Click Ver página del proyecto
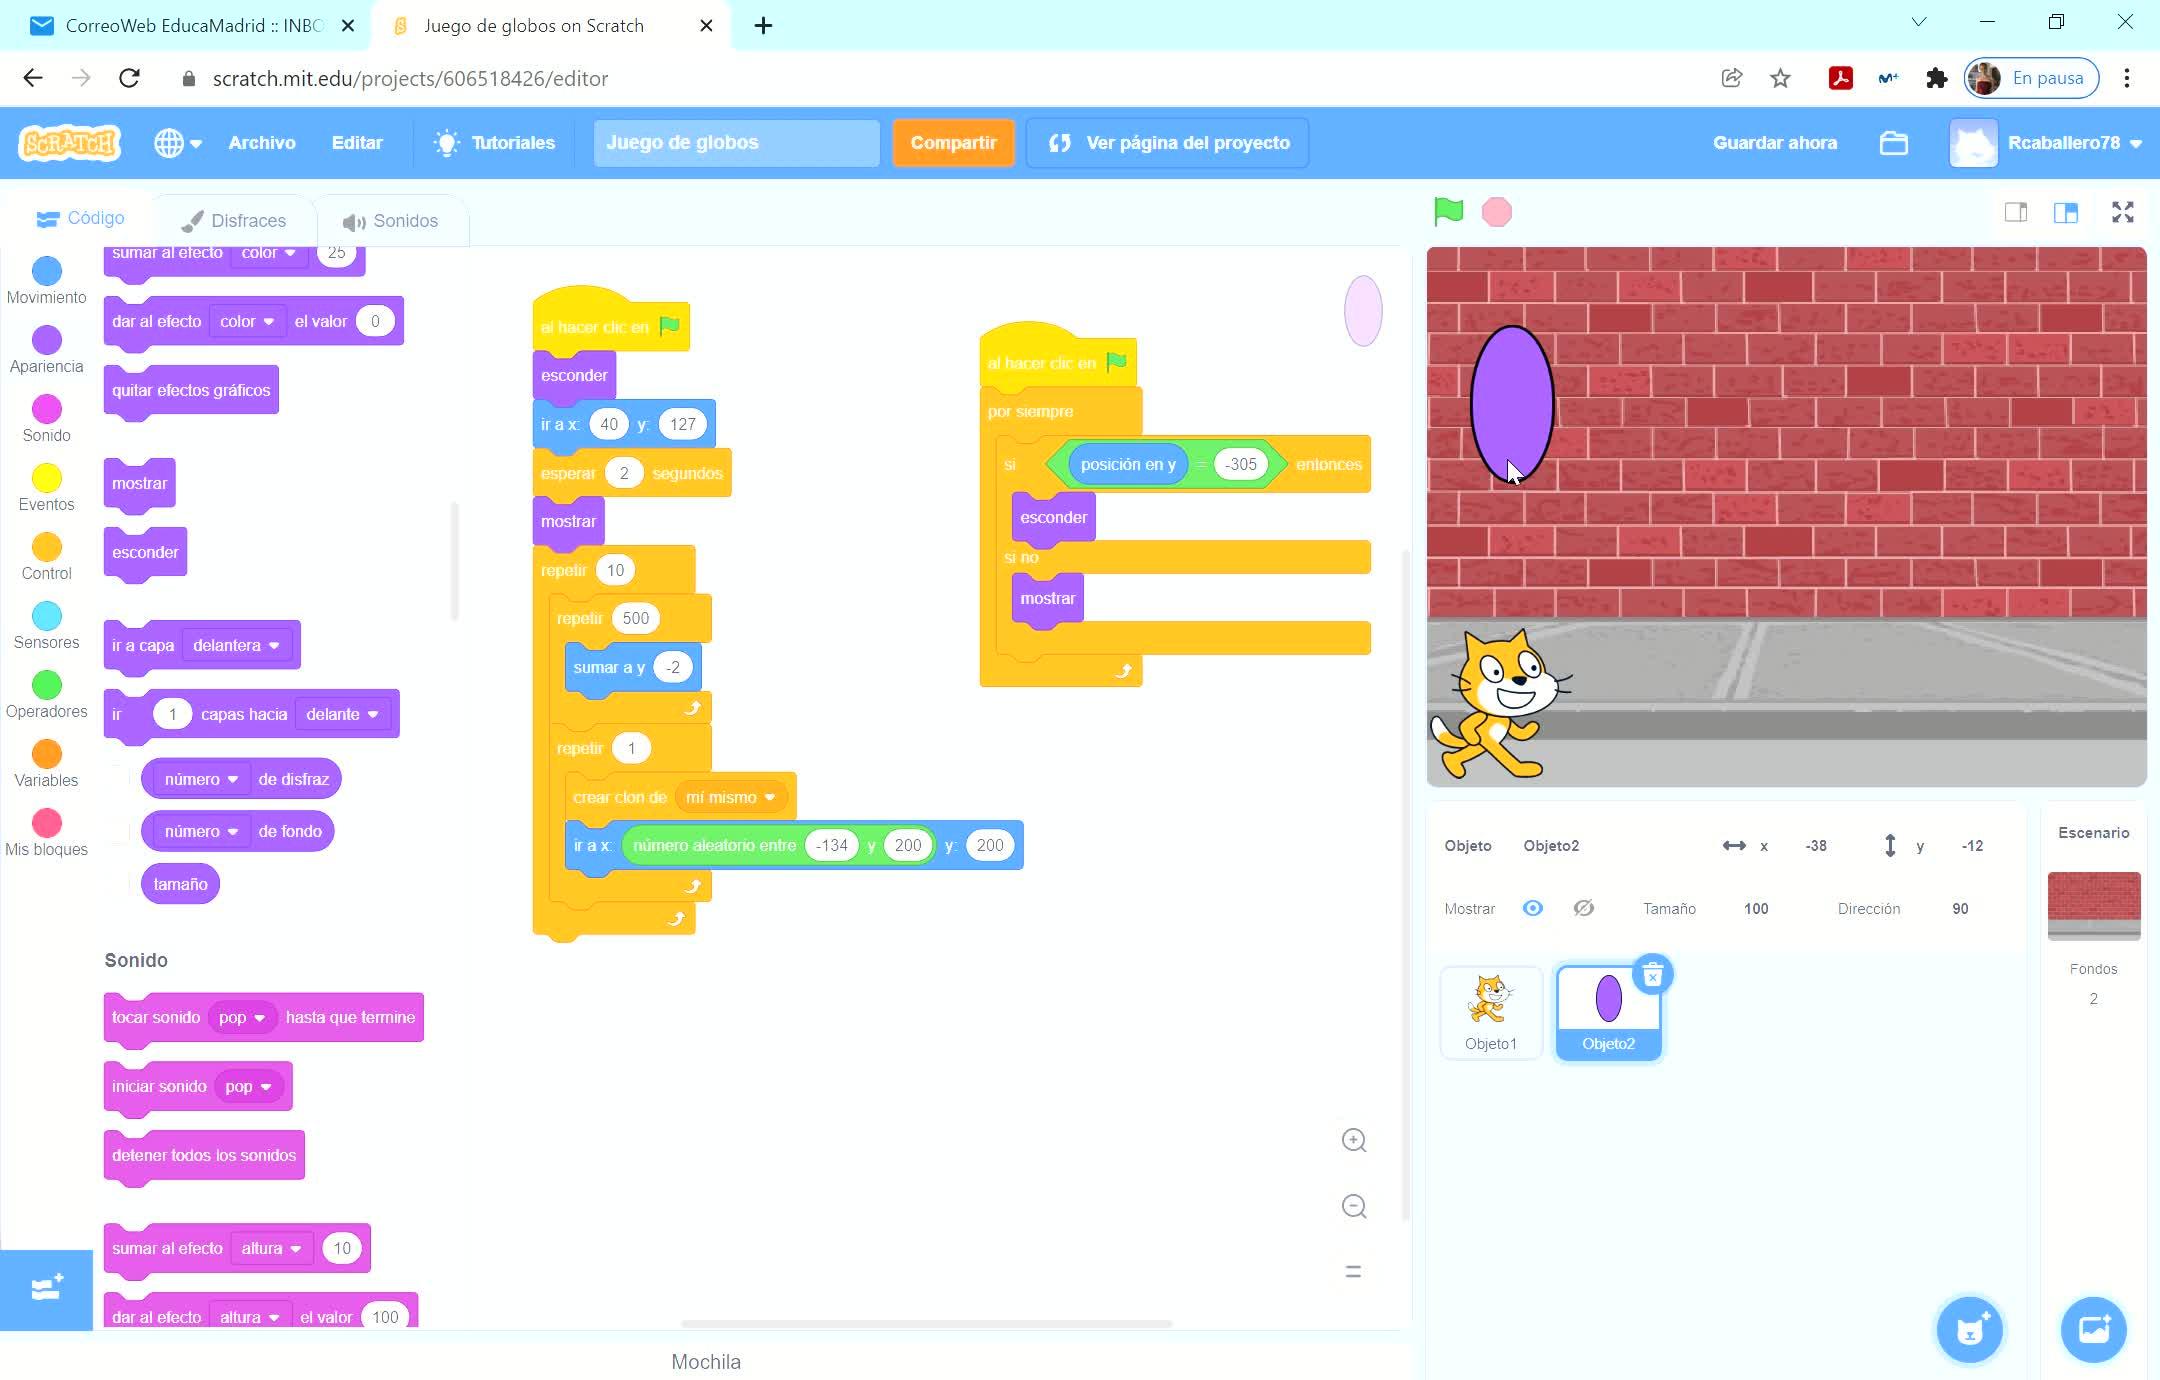2160x1380 pixels. [1168, 143]
